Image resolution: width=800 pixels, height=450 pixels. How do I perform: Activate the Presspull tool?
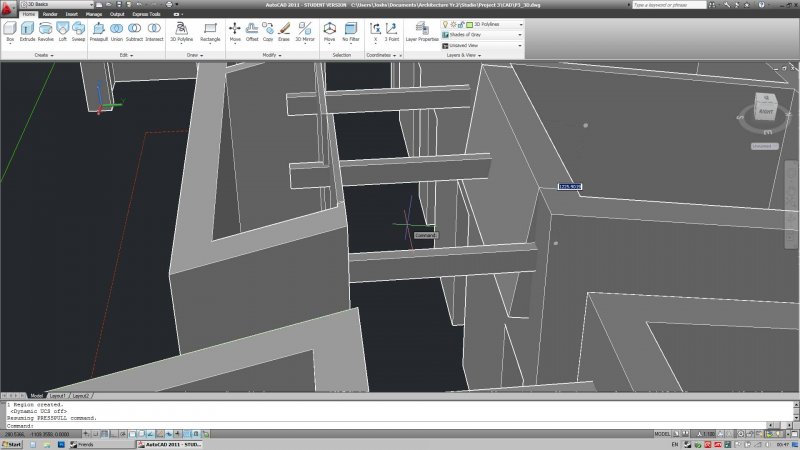click(x=99, y=30)
